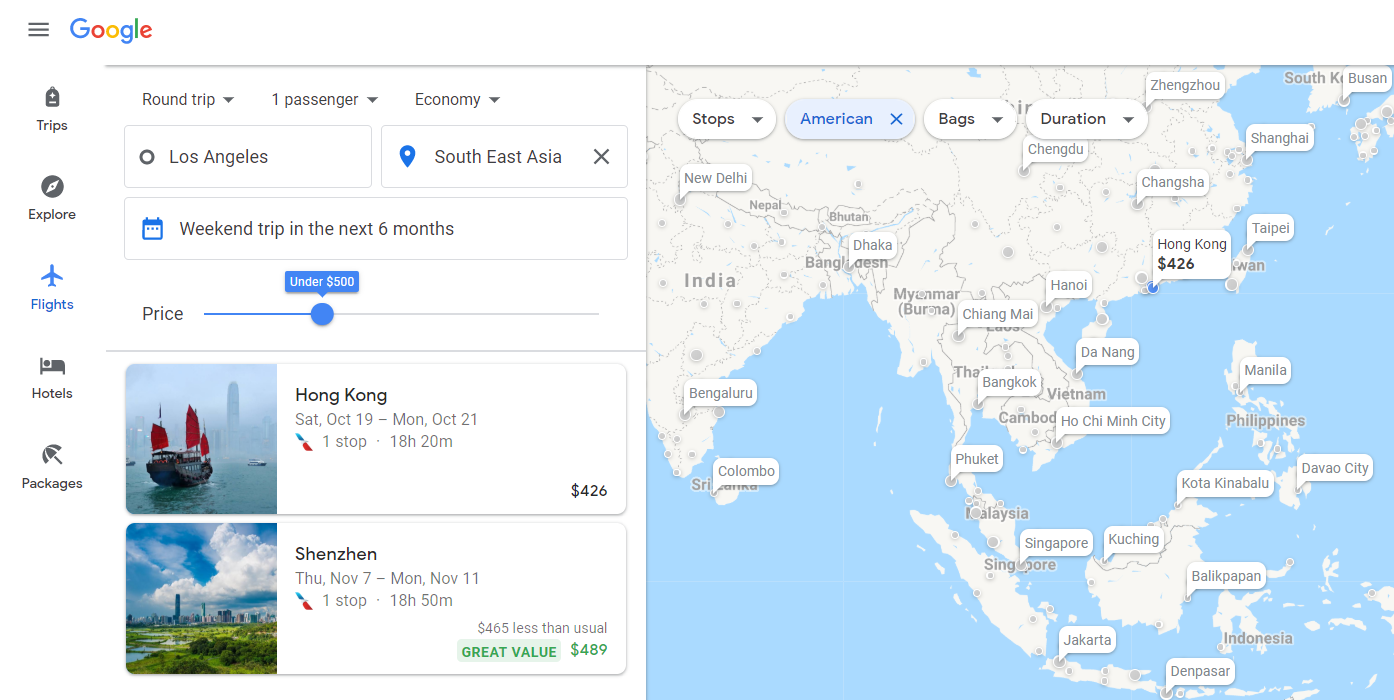1394x700 pixels.
Task: Expand the Round trip dropdown
Action: tap(188, 100)
